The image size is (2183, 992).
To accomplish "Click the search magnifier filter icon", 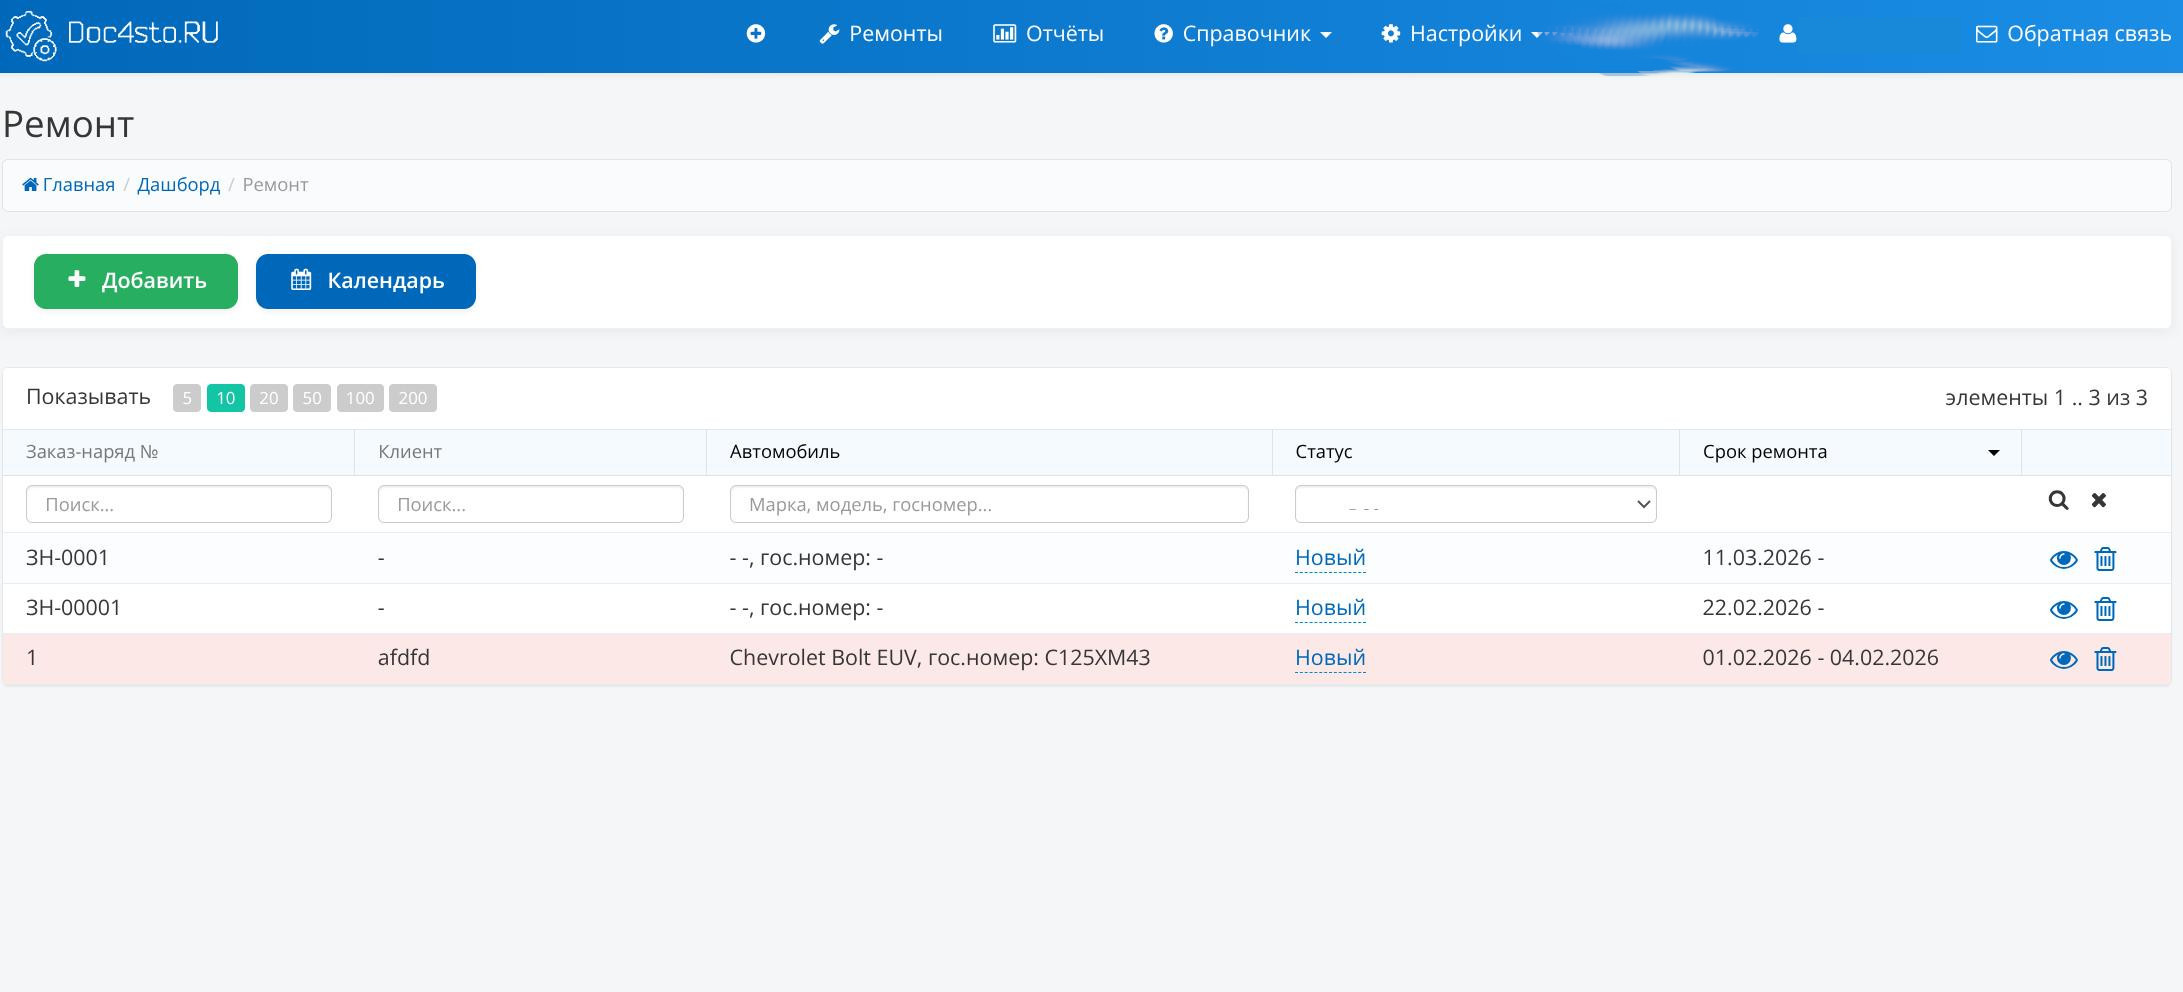I will [2058, 500].
